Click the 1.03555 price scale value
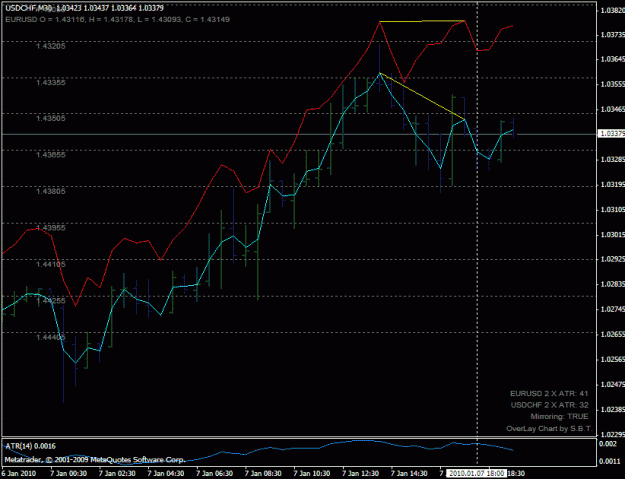 point(613,84)
